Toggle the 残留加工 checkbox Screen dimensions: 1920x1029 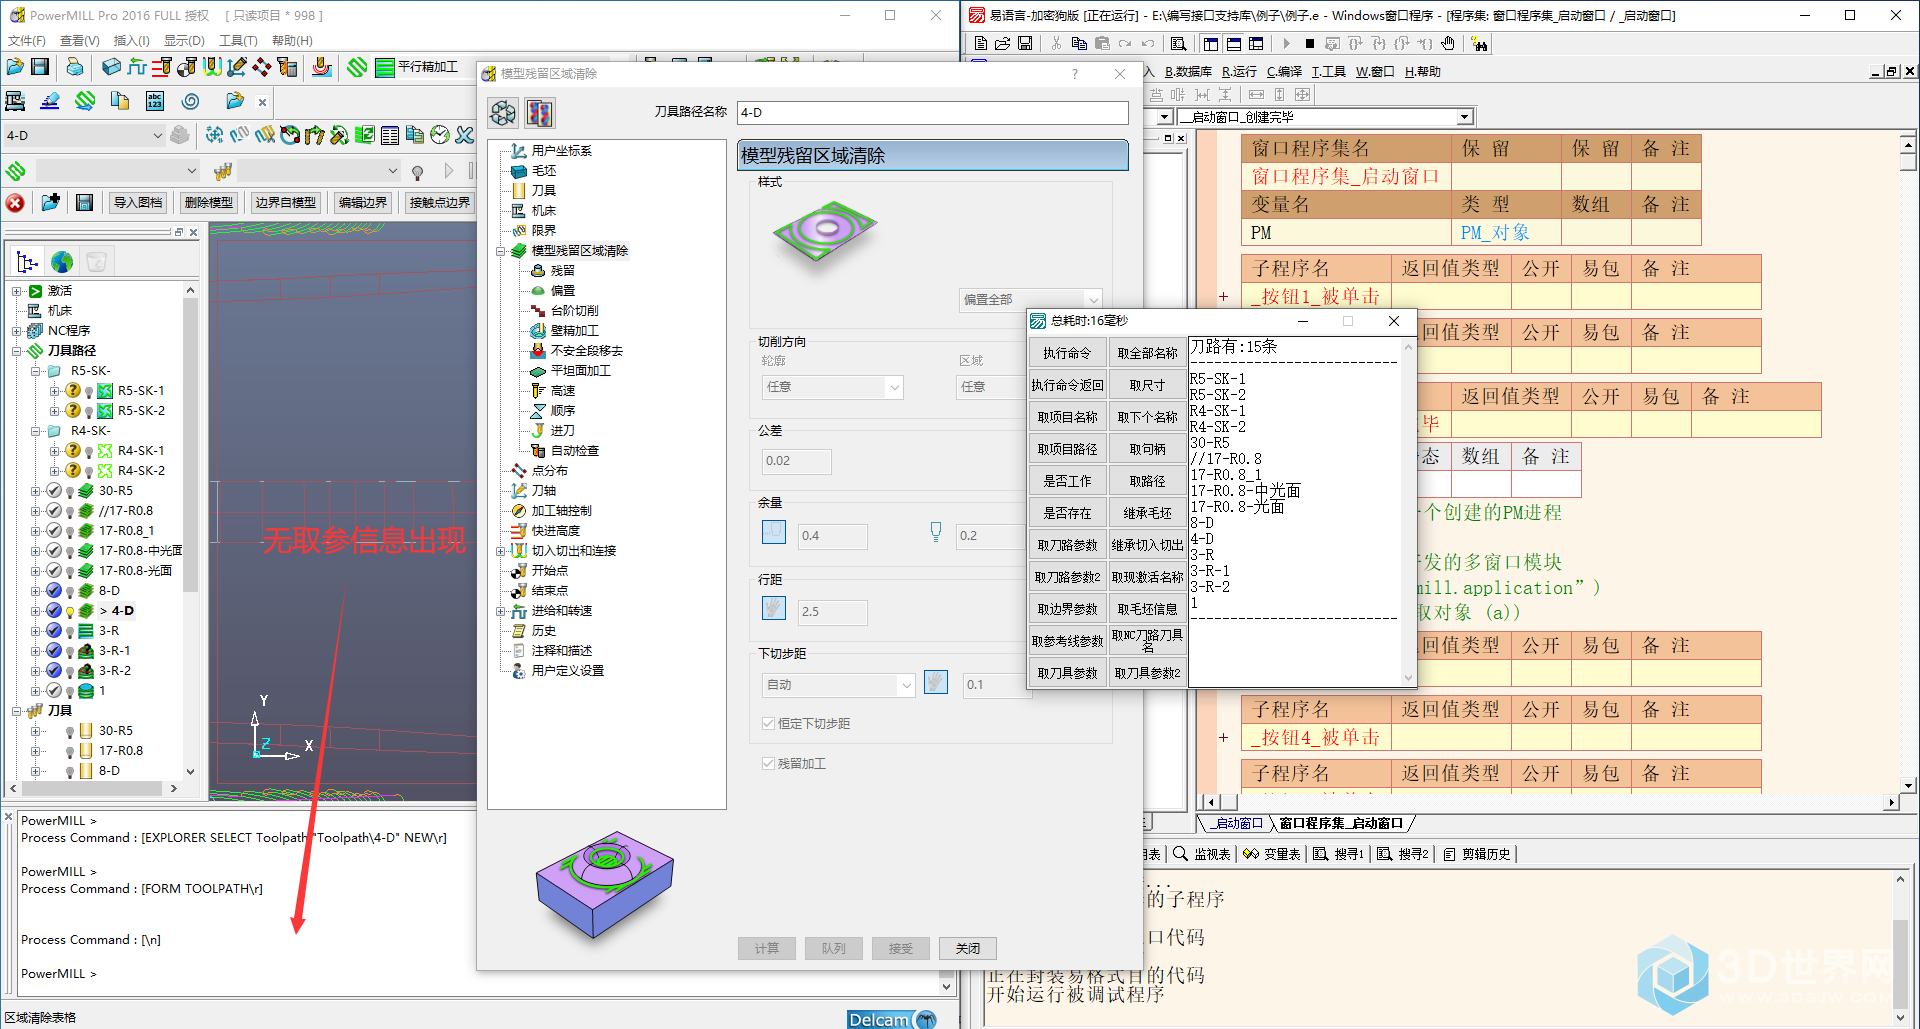point(768,763)
